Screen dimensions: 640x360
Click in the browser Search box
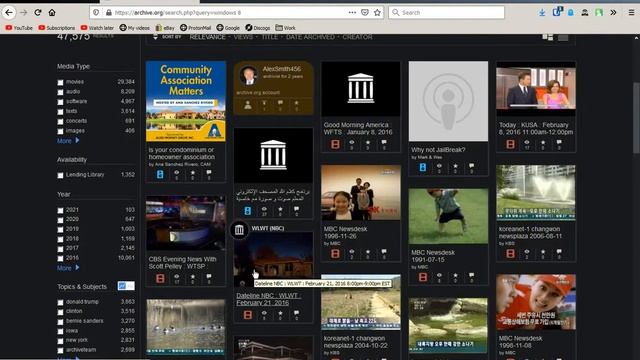[x=447, y=13]
